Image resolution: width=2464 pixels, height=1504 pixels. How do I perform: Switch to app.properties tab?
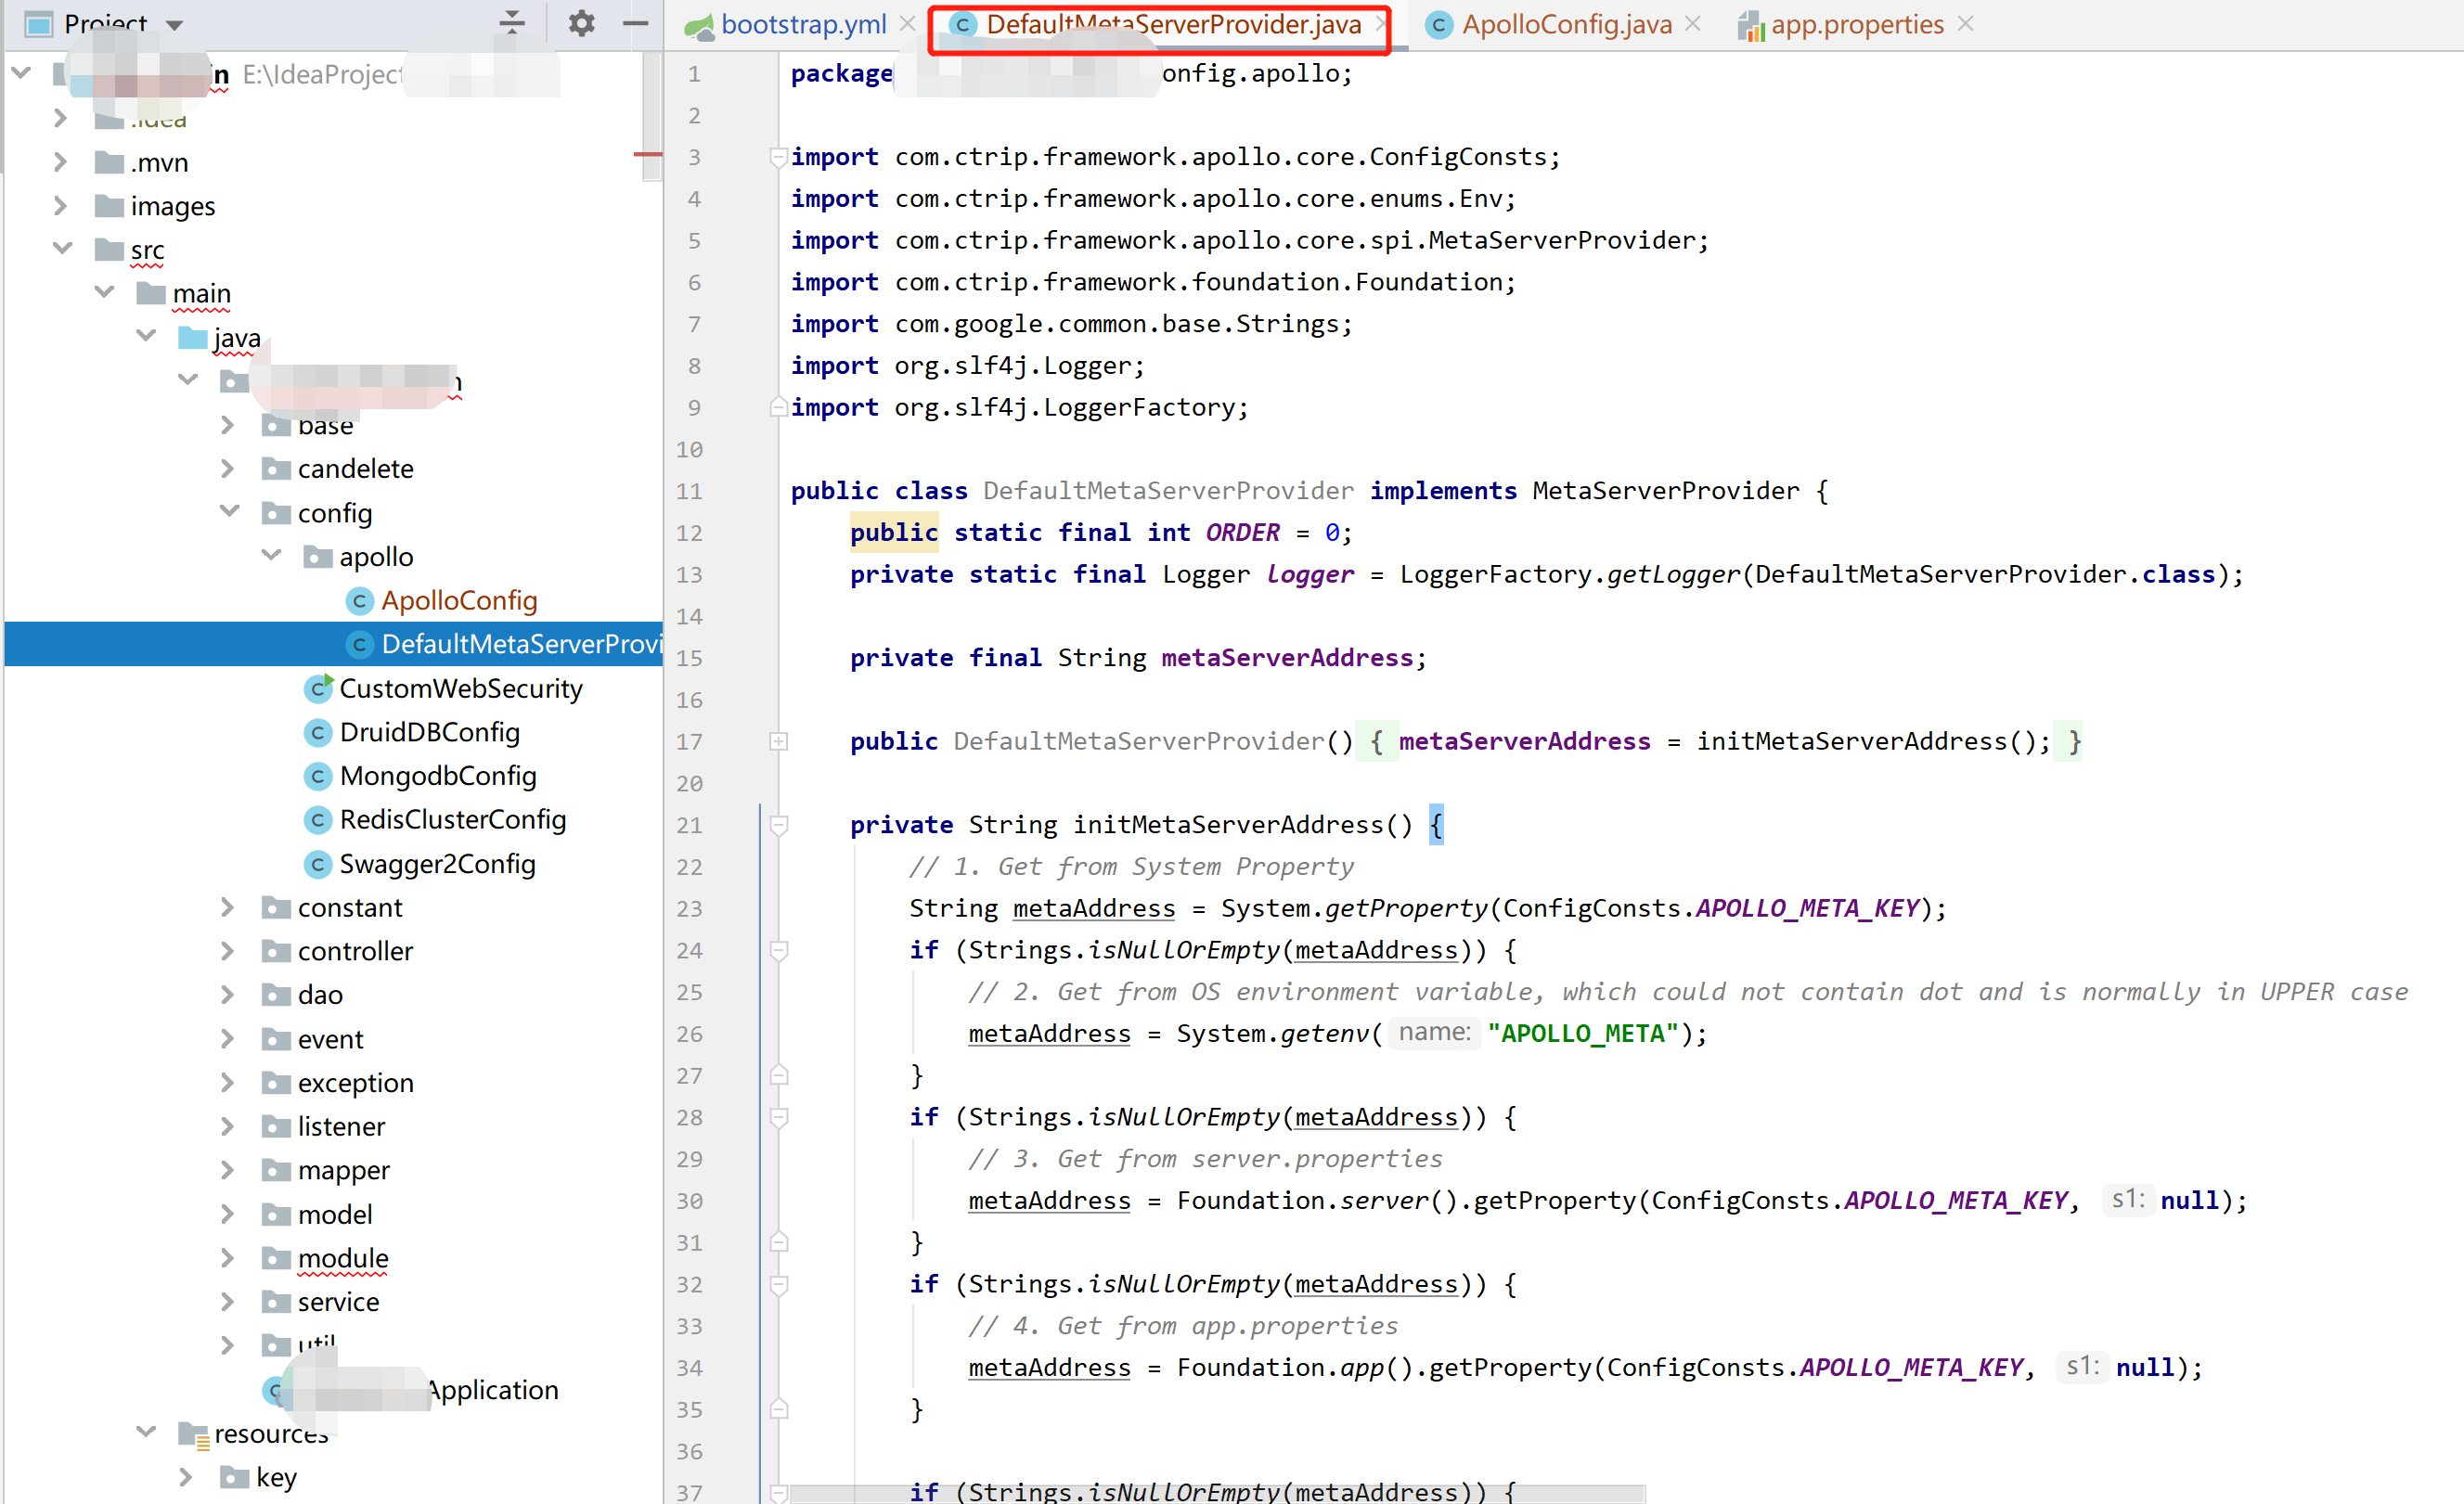pos(1856,24)
